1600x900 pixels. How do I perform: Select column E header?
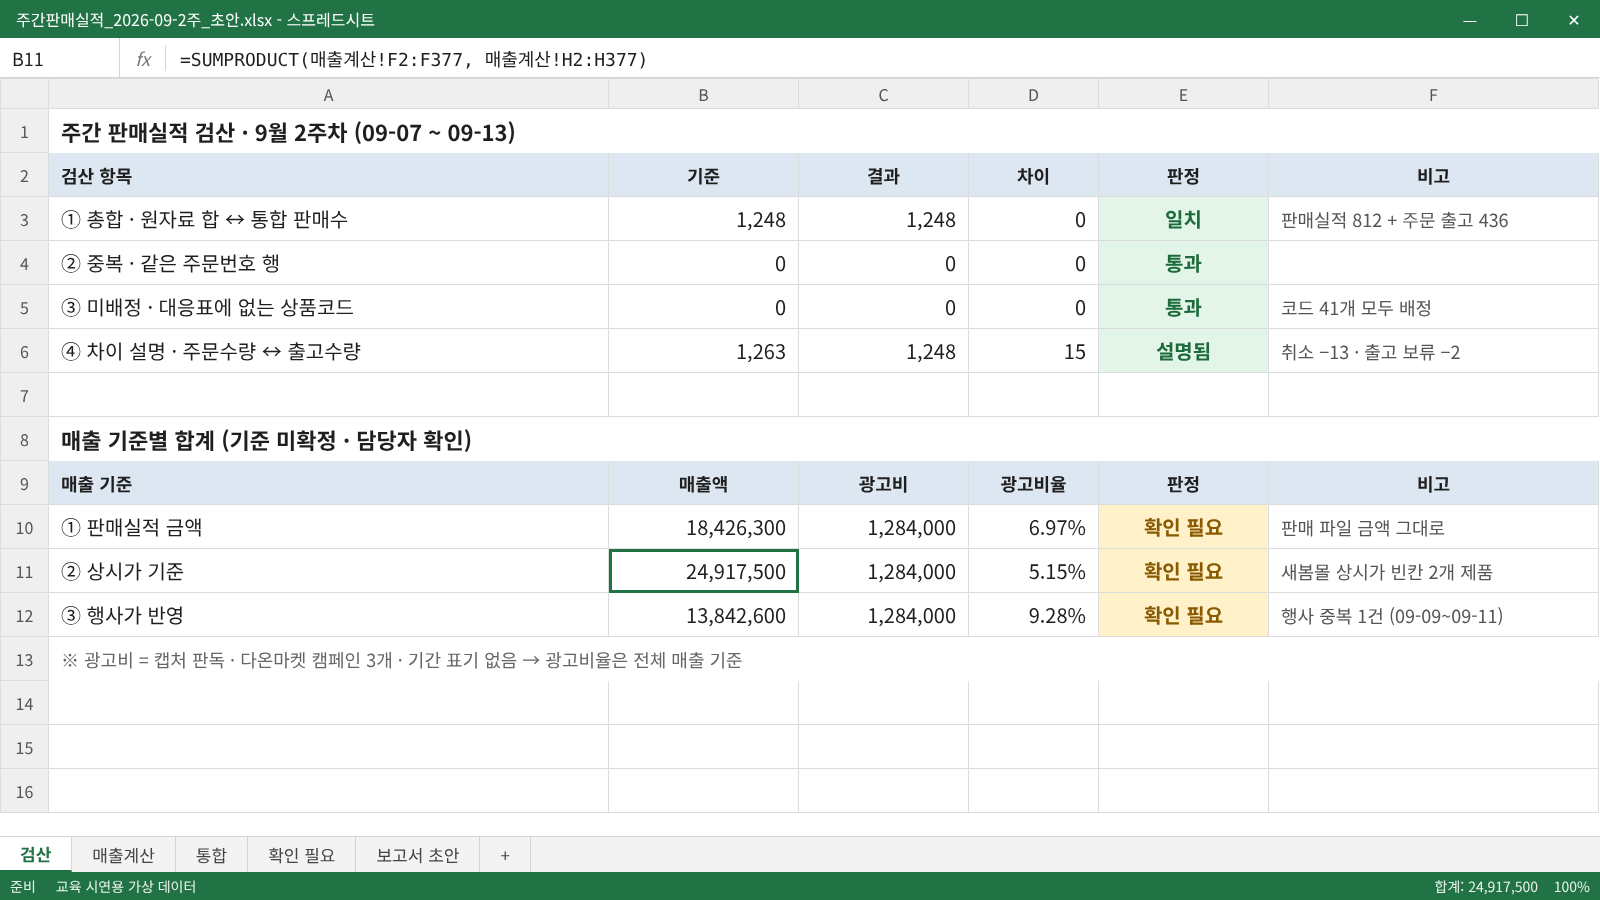point(1183,95)
